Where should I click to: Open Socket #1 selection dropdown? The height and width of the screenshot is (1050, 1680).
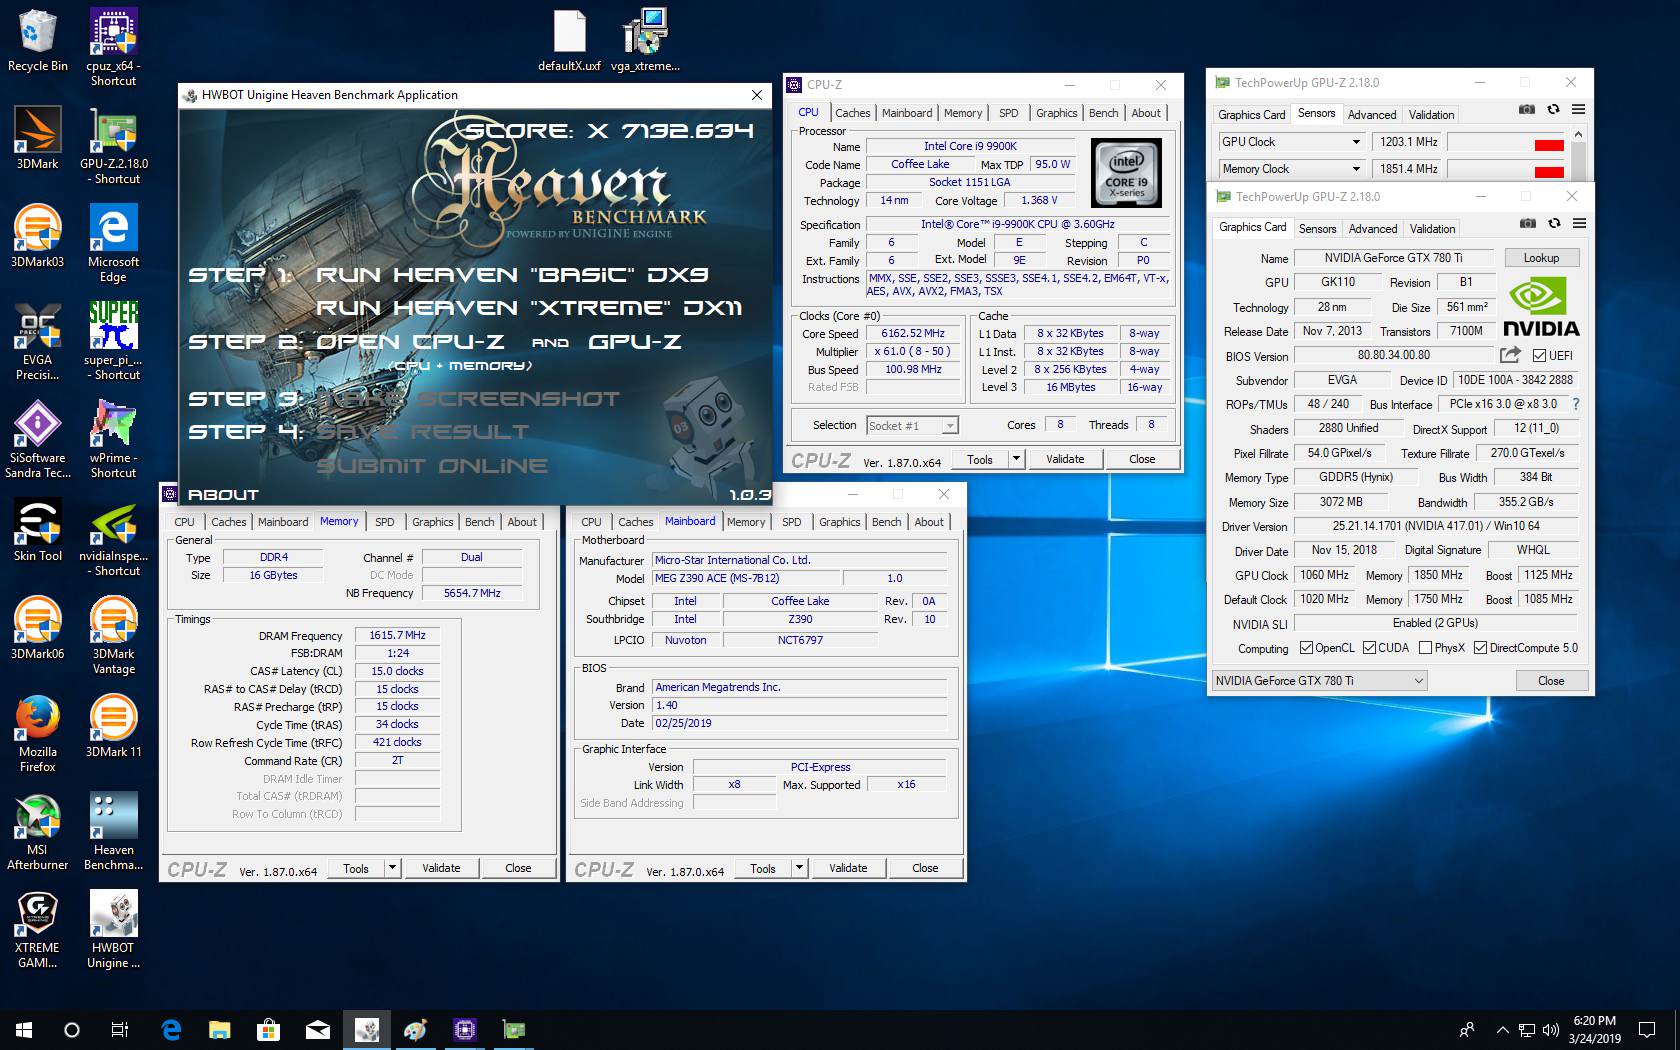912,425
